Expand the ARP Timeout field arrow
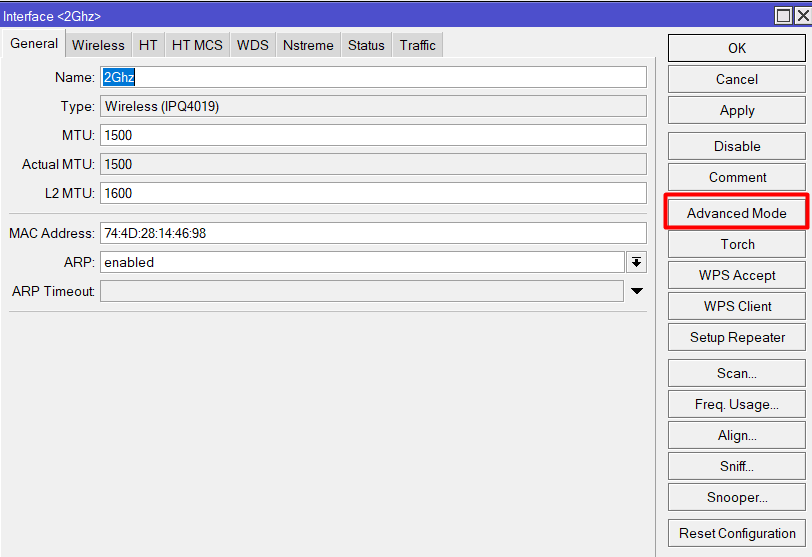The width and height of the screenshot is (812, 557). pos(636,291)
